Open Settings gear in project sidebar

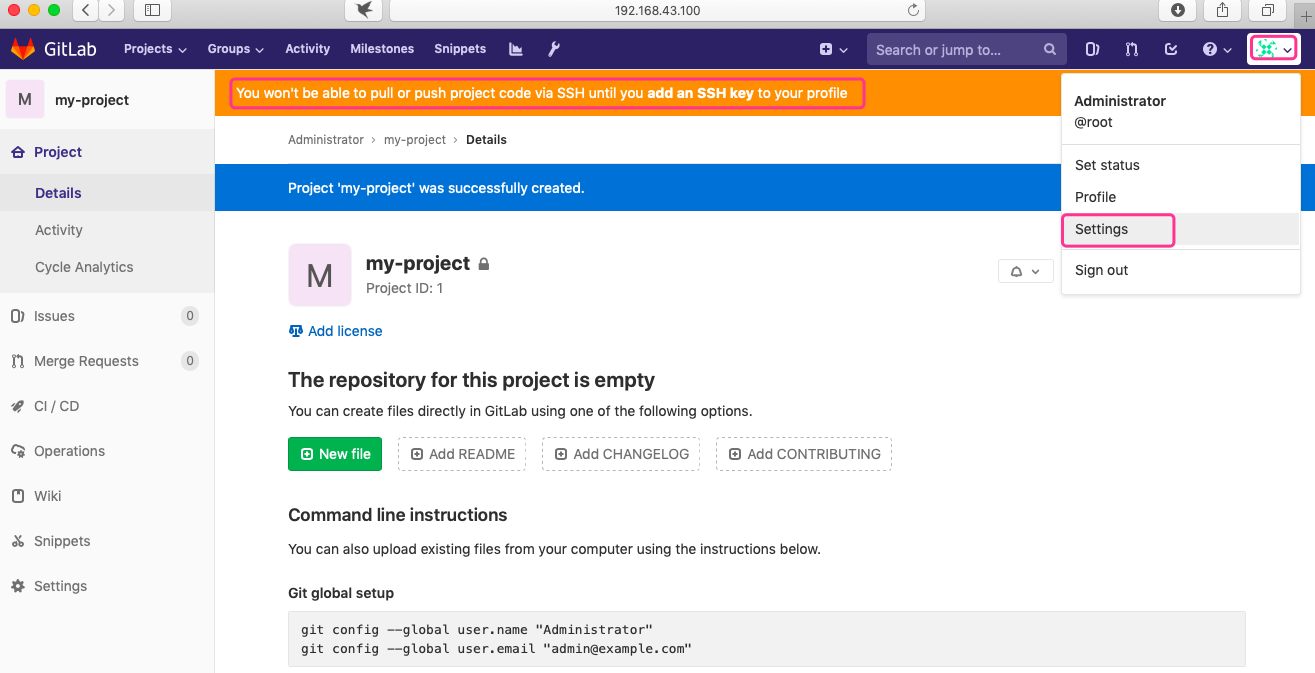(x=107, y=586)
